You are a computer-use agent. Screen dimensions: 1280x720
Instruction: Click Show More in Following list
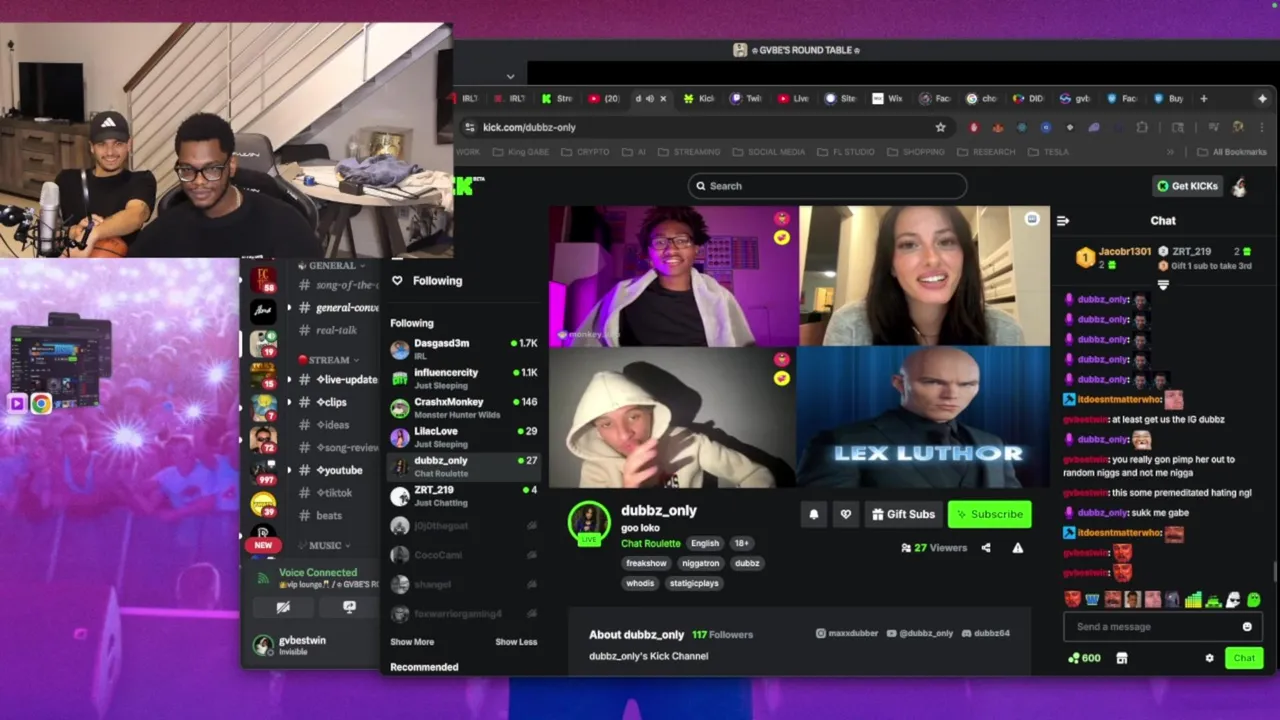click(x=412, y=642)
